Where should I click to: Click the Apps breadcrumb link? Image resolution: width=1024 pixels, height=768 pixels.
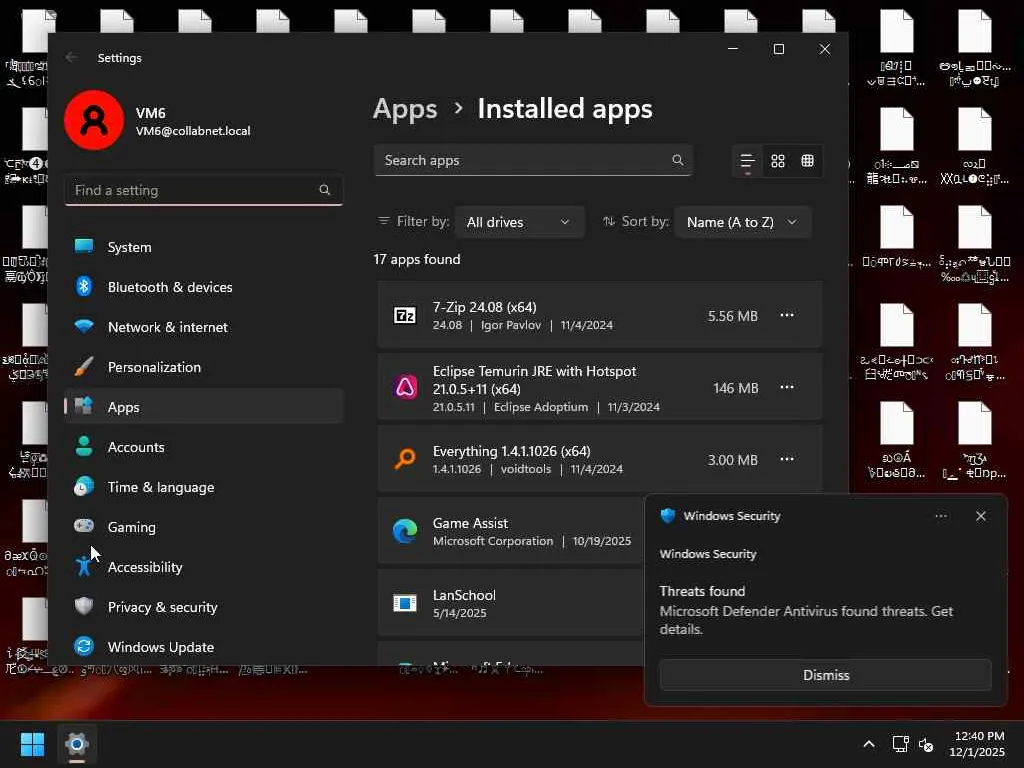(405, 109)
